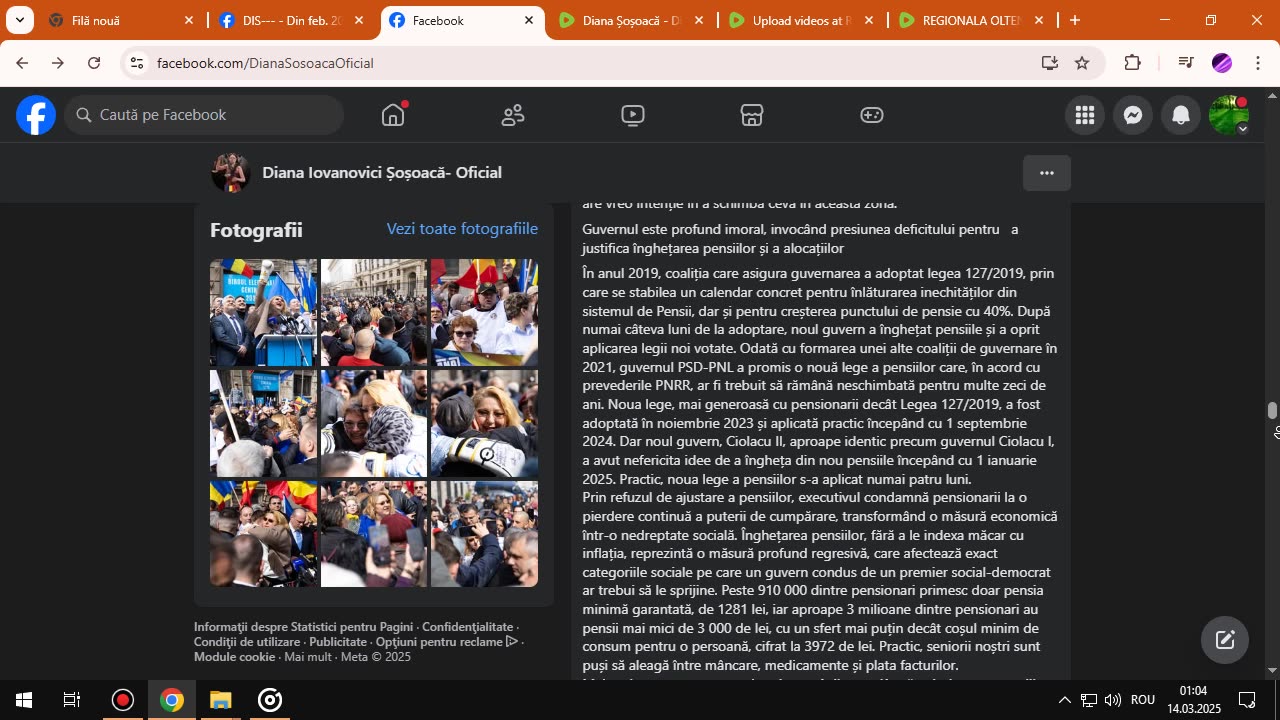Close the active Facebook tab
The image size is (1280, 720).
pos(529,20)
